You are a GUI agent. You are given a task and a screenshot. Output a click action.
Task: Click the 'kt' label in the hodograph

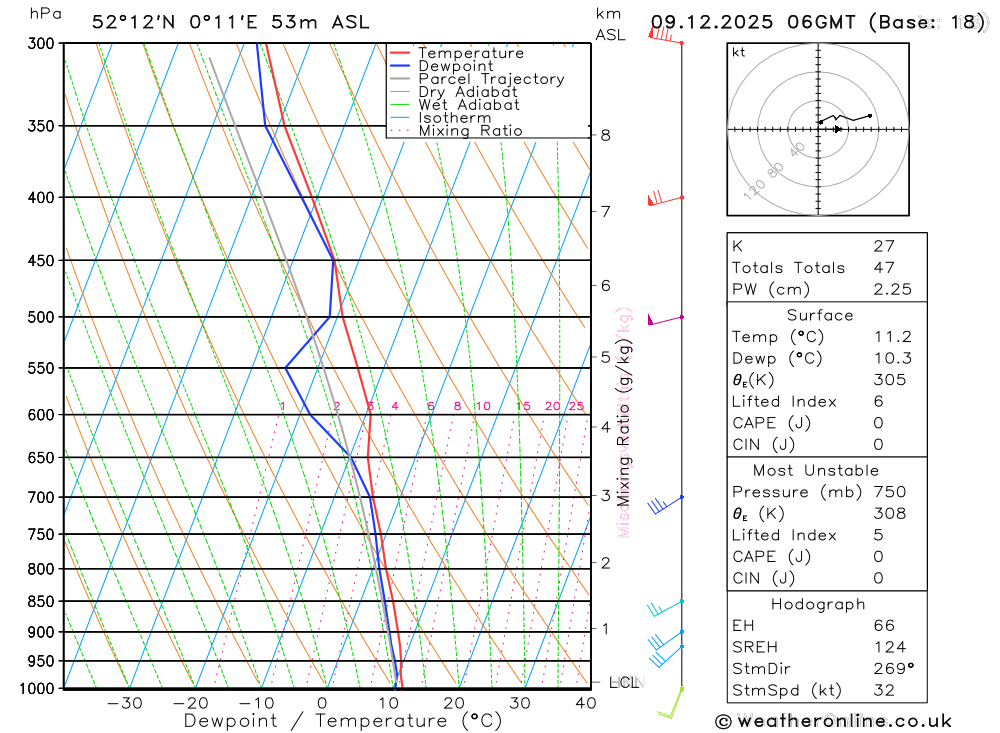[x=739, y=52]
